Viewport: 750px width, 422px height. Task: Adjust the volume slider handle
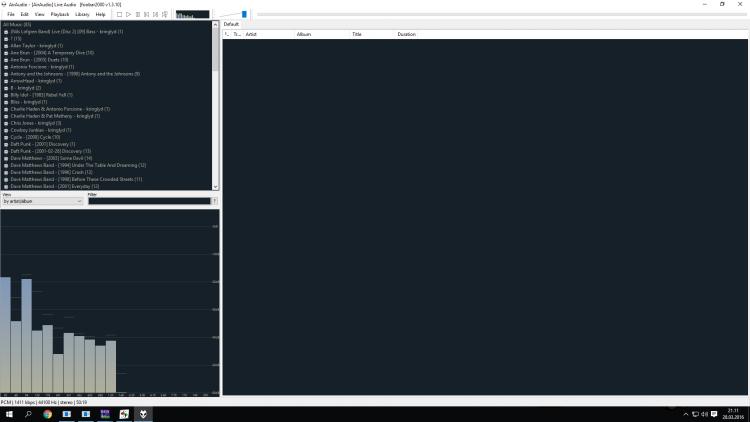(244, 14)
